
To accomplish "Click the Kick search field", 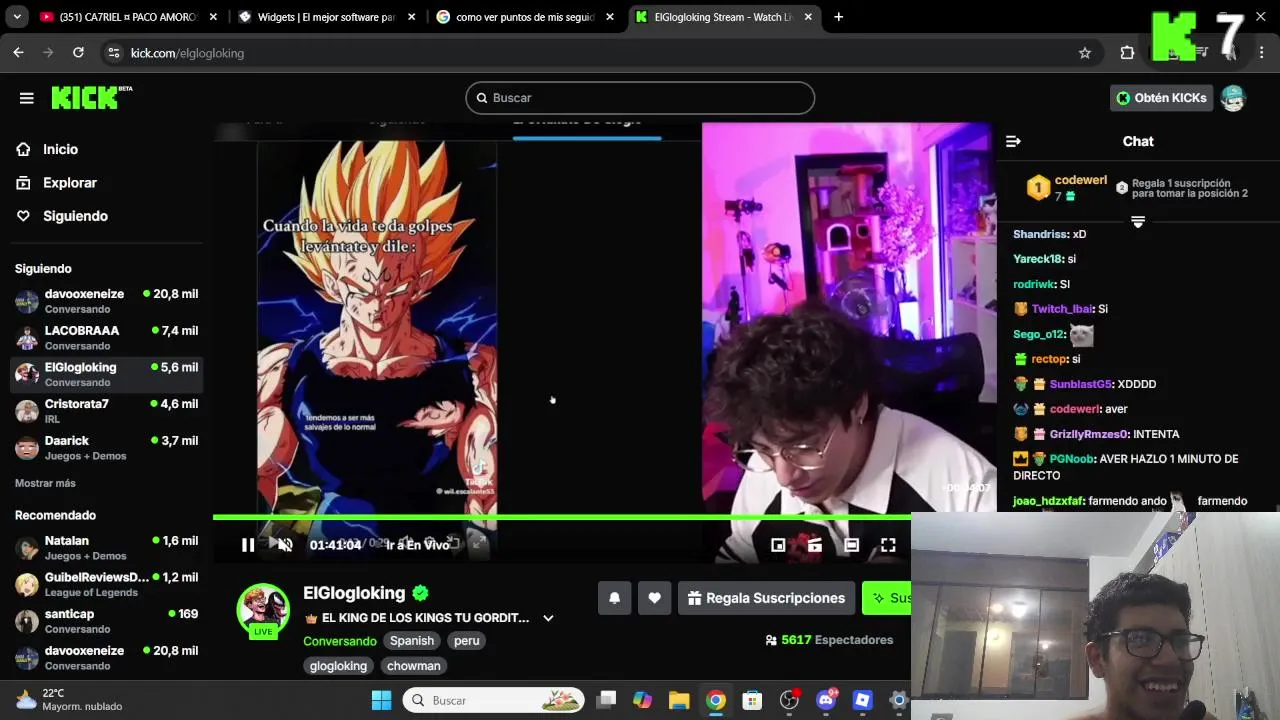I will (640, 98).
